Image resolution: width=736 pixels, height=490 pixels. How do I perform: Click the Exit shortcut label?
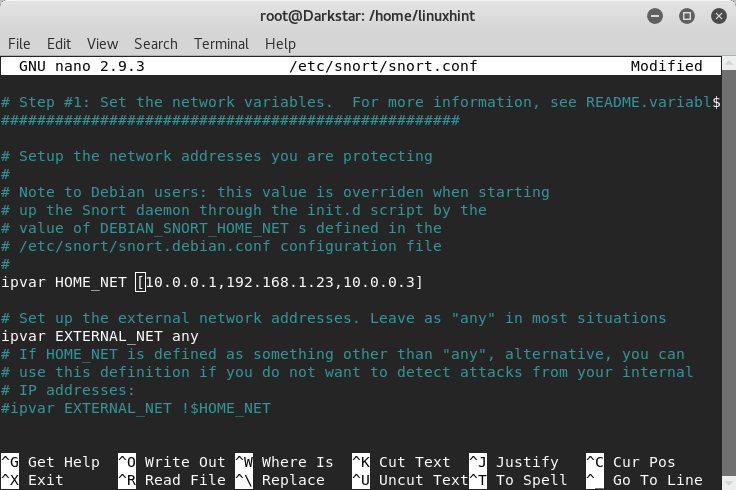(46, 480)
